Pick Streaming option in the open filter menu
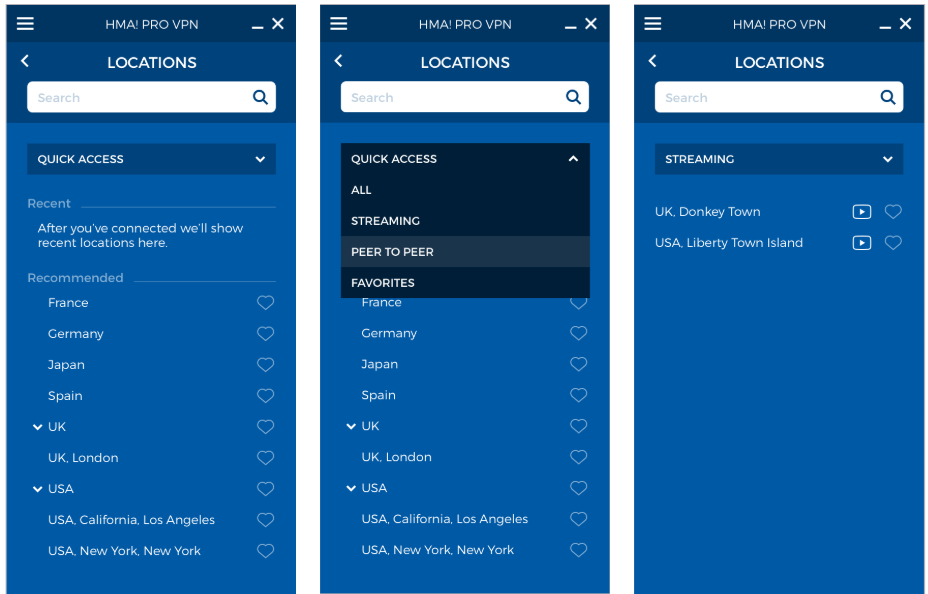Viewport: 928px width, 594px height. [x=385, y=221]
